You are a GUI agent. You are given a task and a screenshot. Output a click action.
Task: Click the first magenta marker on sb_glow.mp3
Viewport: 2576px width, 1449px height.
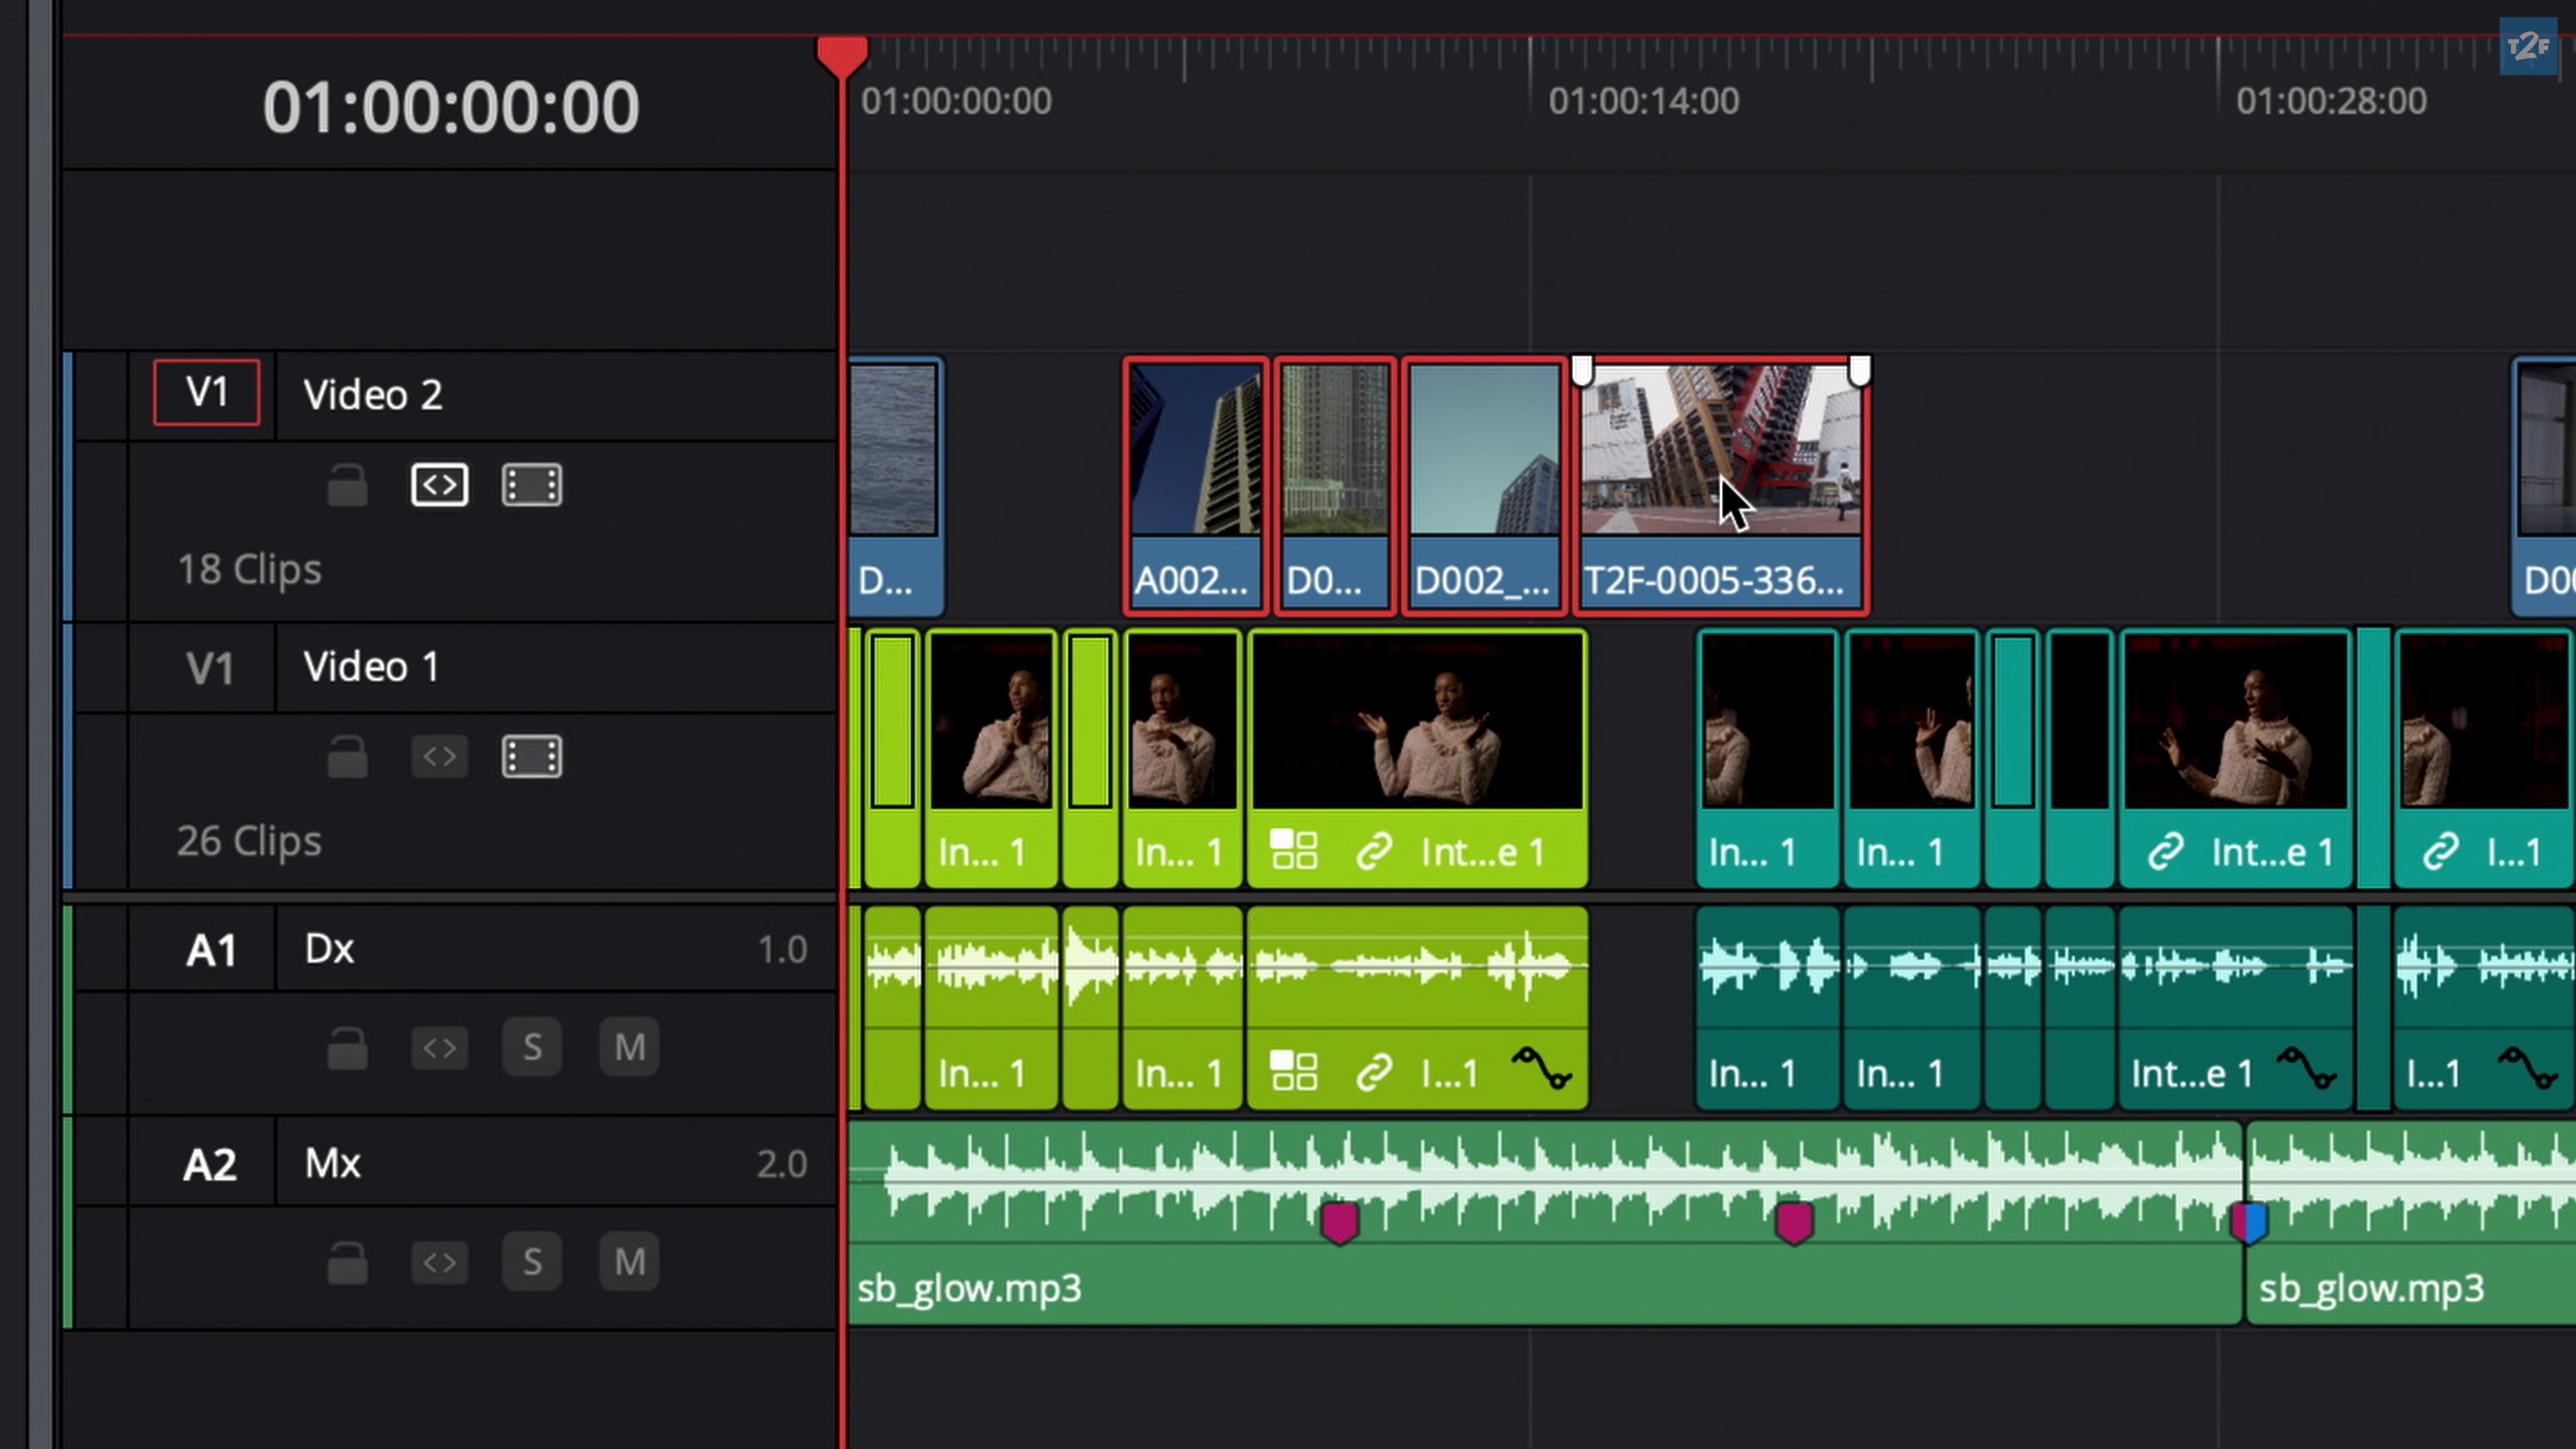click(x=1339, y=1222)
